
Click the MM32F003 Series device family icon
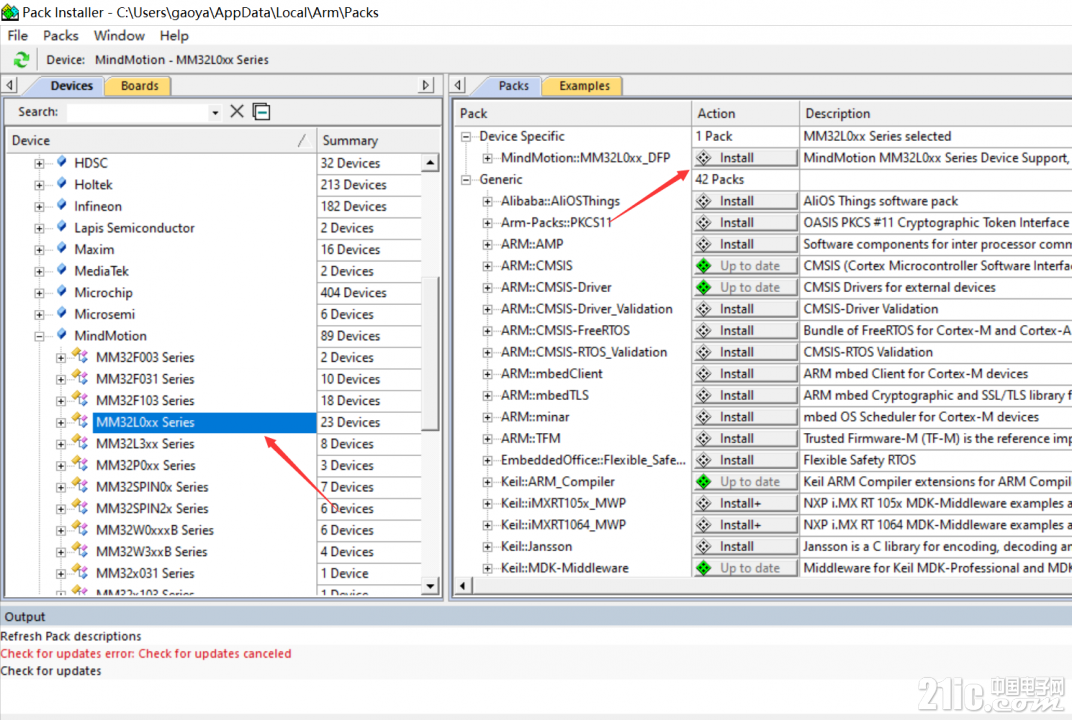tap(81, 357)
